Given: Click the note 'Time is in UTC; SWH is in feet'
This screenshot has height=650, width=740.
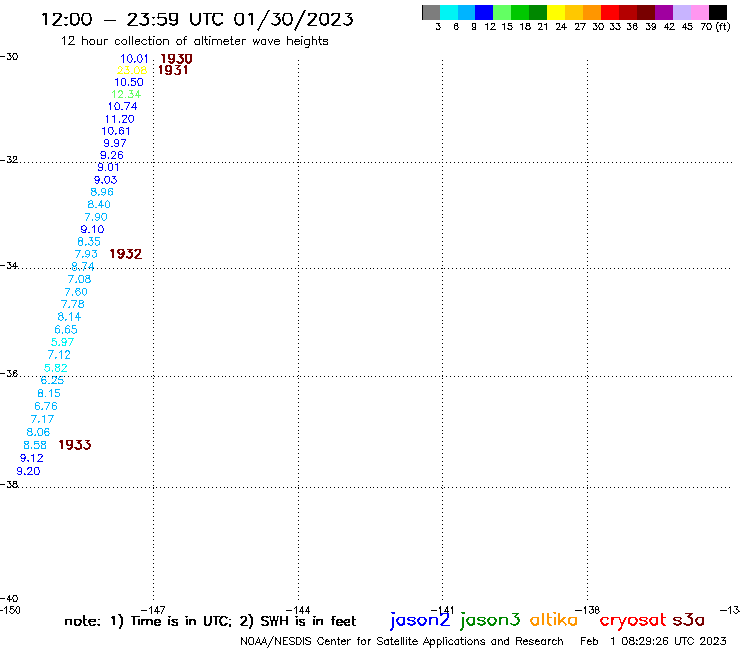Looking at the screenshot, I should pyautogui.click(x=210, y=621).
